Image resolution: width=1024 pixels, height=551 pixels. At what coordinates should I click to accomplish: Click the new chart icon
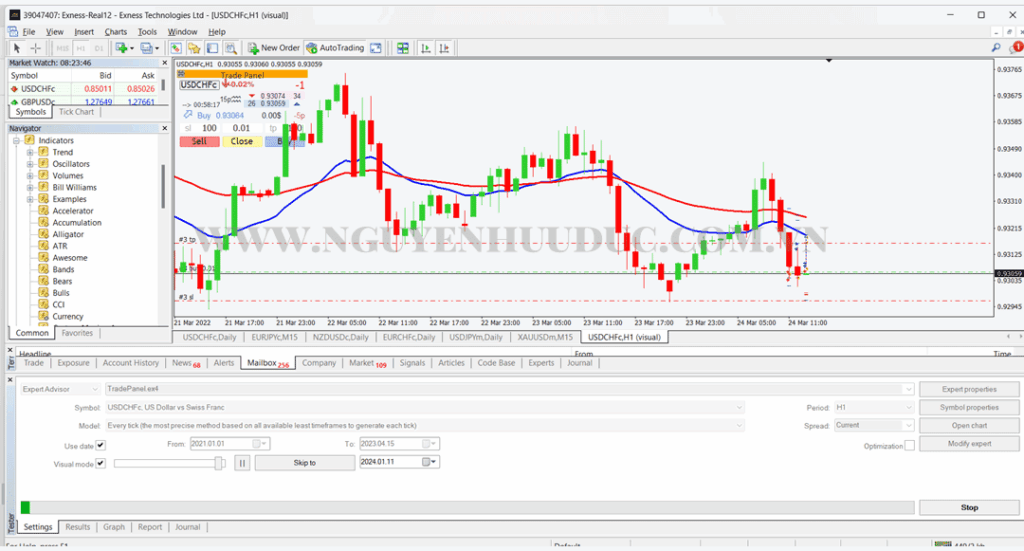click(121, 48)
